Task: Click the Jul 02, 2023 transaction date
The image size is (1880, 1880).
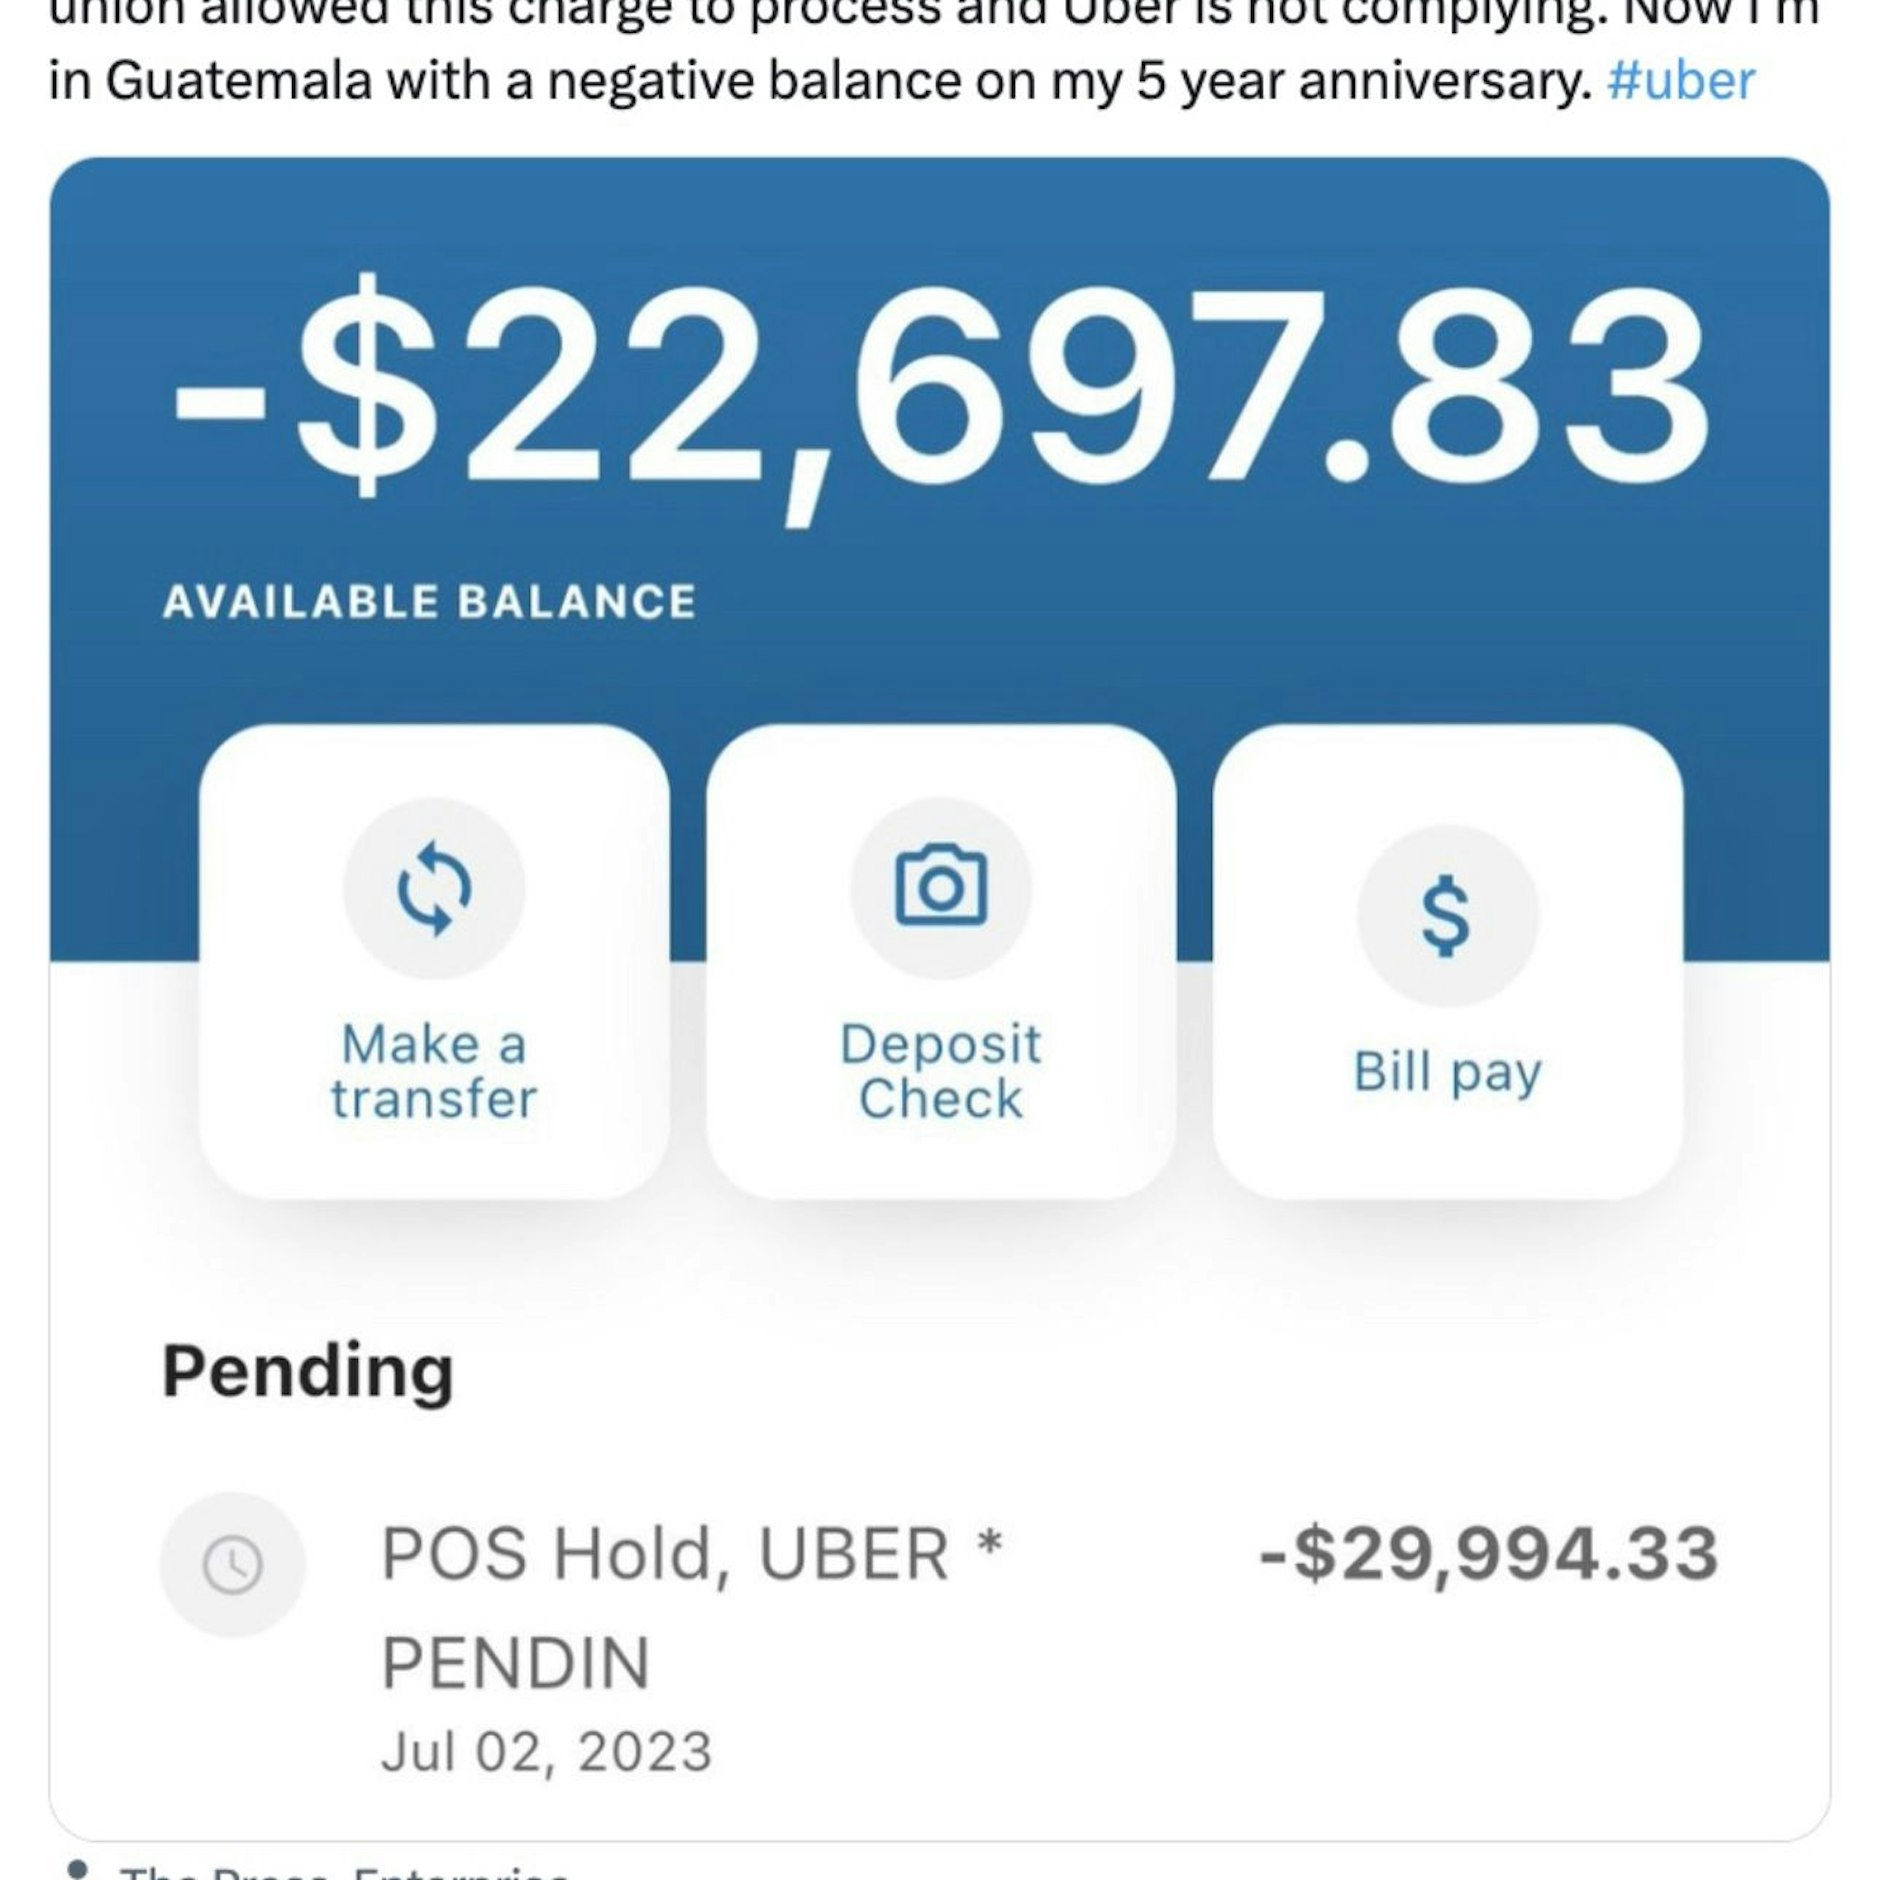Action: point(546,1751)
